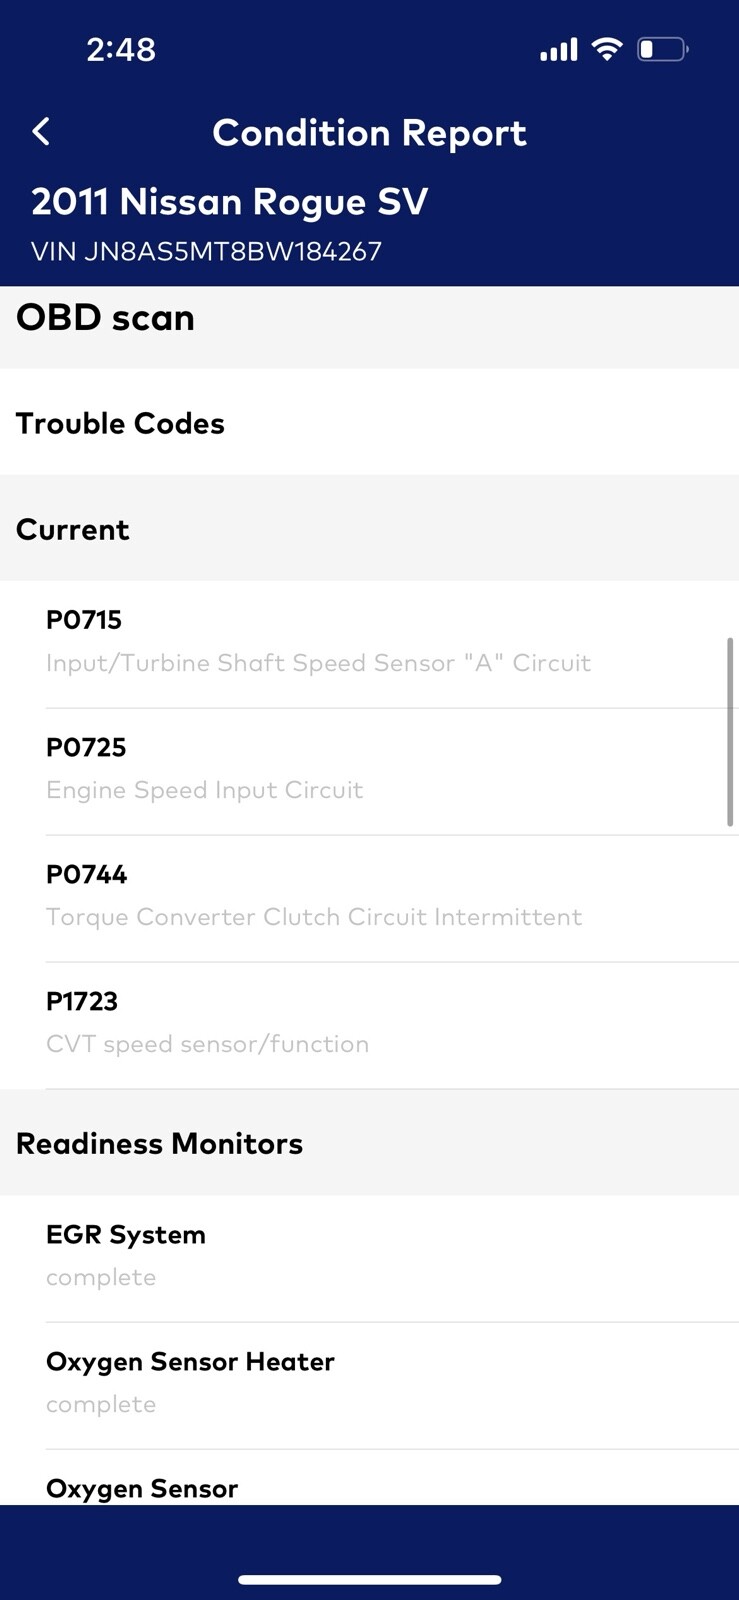Tap P1723 CVT speed sensor code

pos(207,1023)
